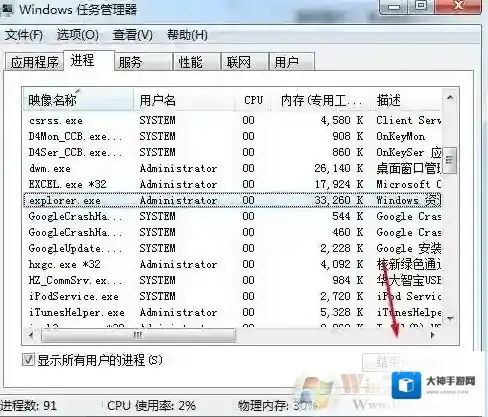This screenshot has width=488, height=417.
Task: Click CPU 使用率: 2% status entry
Action: 151,406
